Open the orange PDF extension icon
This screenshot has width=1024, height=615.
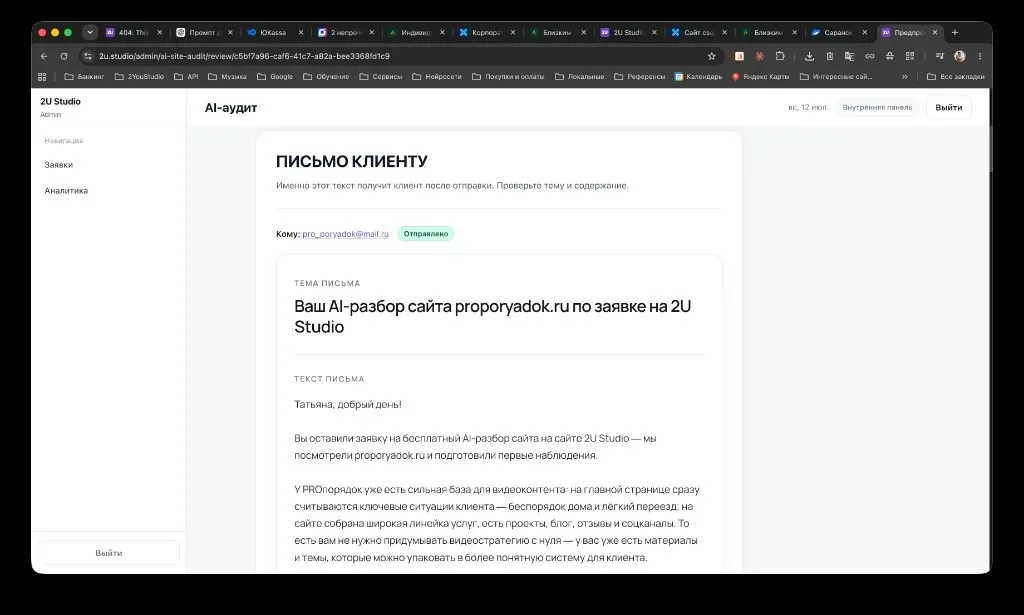[x=739, y=56]
